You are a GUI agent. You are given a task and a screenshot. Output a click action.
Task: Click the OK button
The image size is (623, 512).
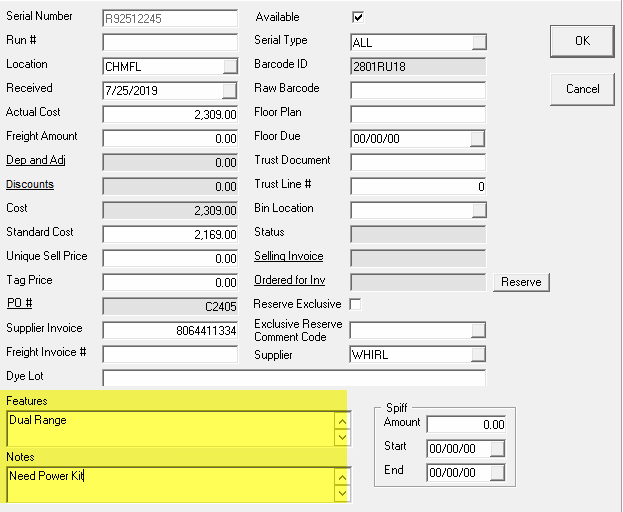pos(582,41)
